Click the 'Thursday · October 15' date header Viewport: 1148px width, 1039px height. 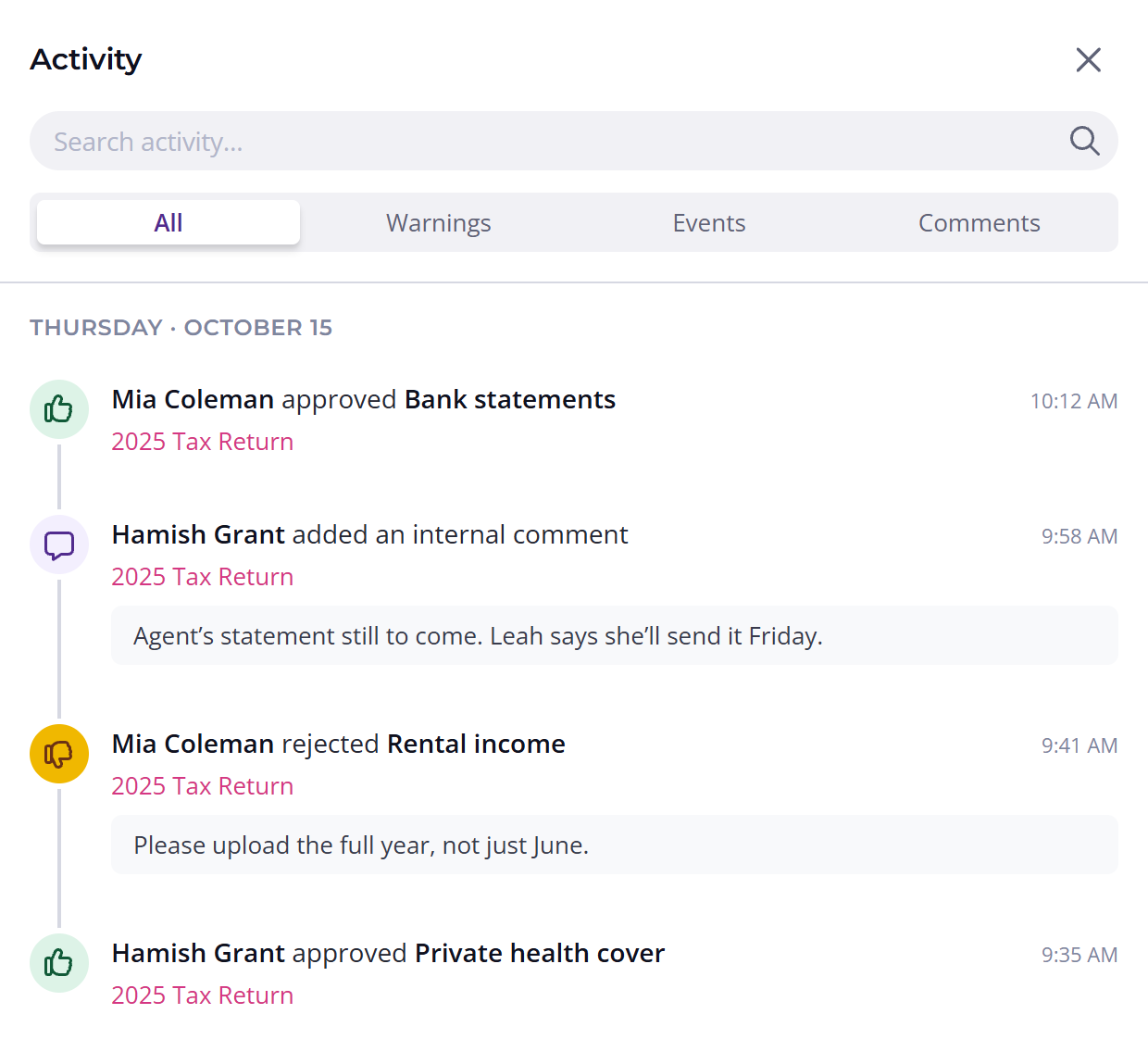click(x=181, y=327)
